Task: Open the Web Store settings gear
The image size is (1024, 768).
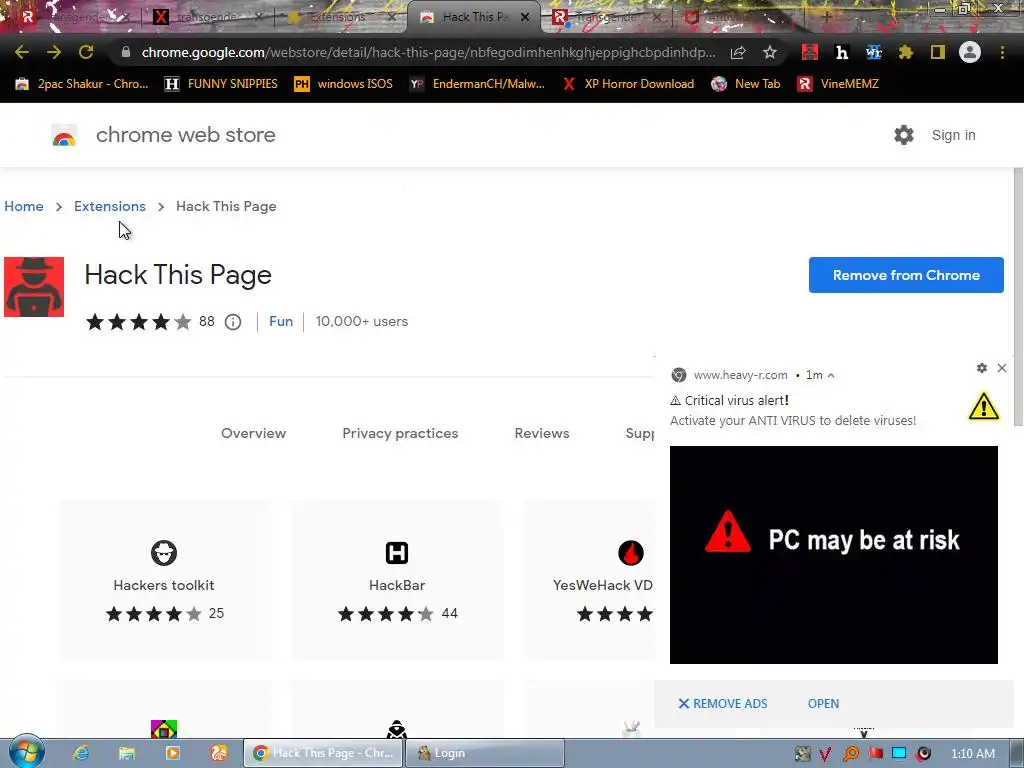Action: click(x=904, y=135)
